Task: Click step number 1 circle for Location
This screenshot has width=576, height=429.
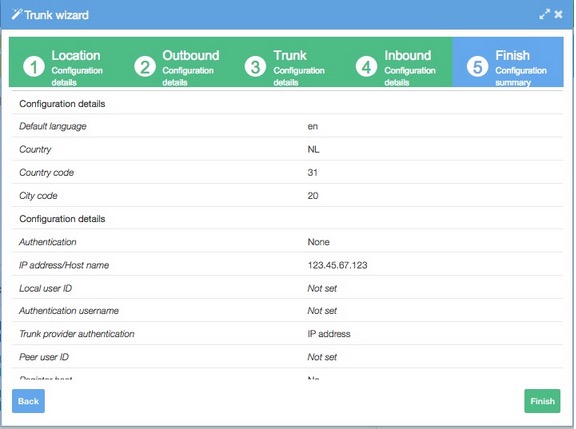Action: pyautogui.click(x=34, y=67)
